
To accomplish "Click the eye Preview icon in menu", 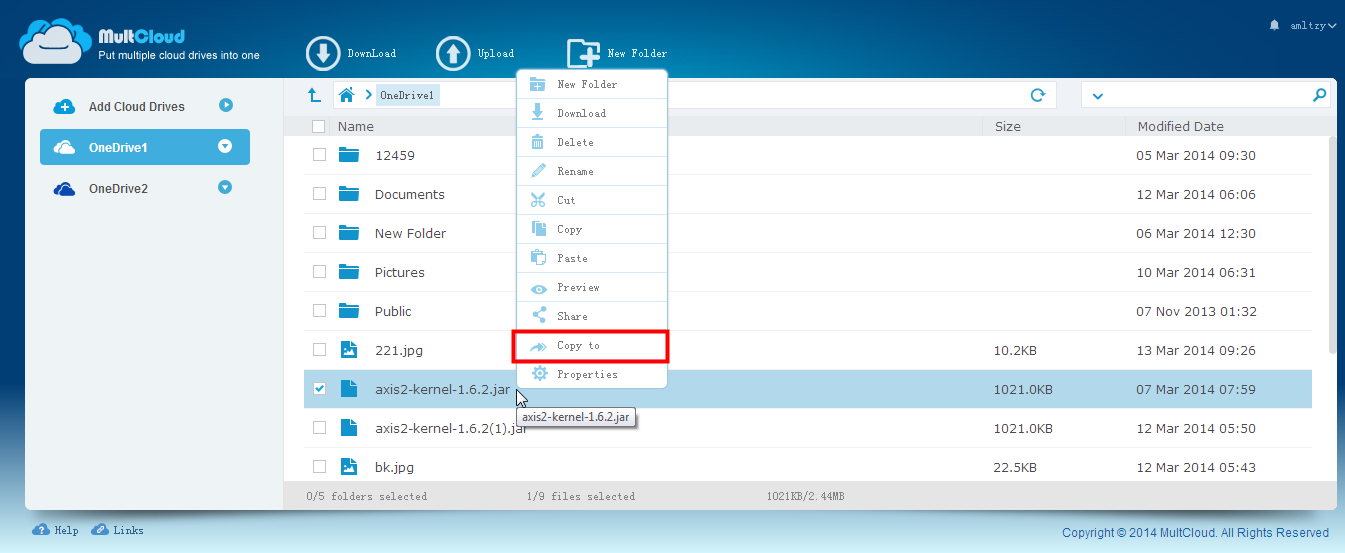I will pyautogui.click(x=539, y=287).
